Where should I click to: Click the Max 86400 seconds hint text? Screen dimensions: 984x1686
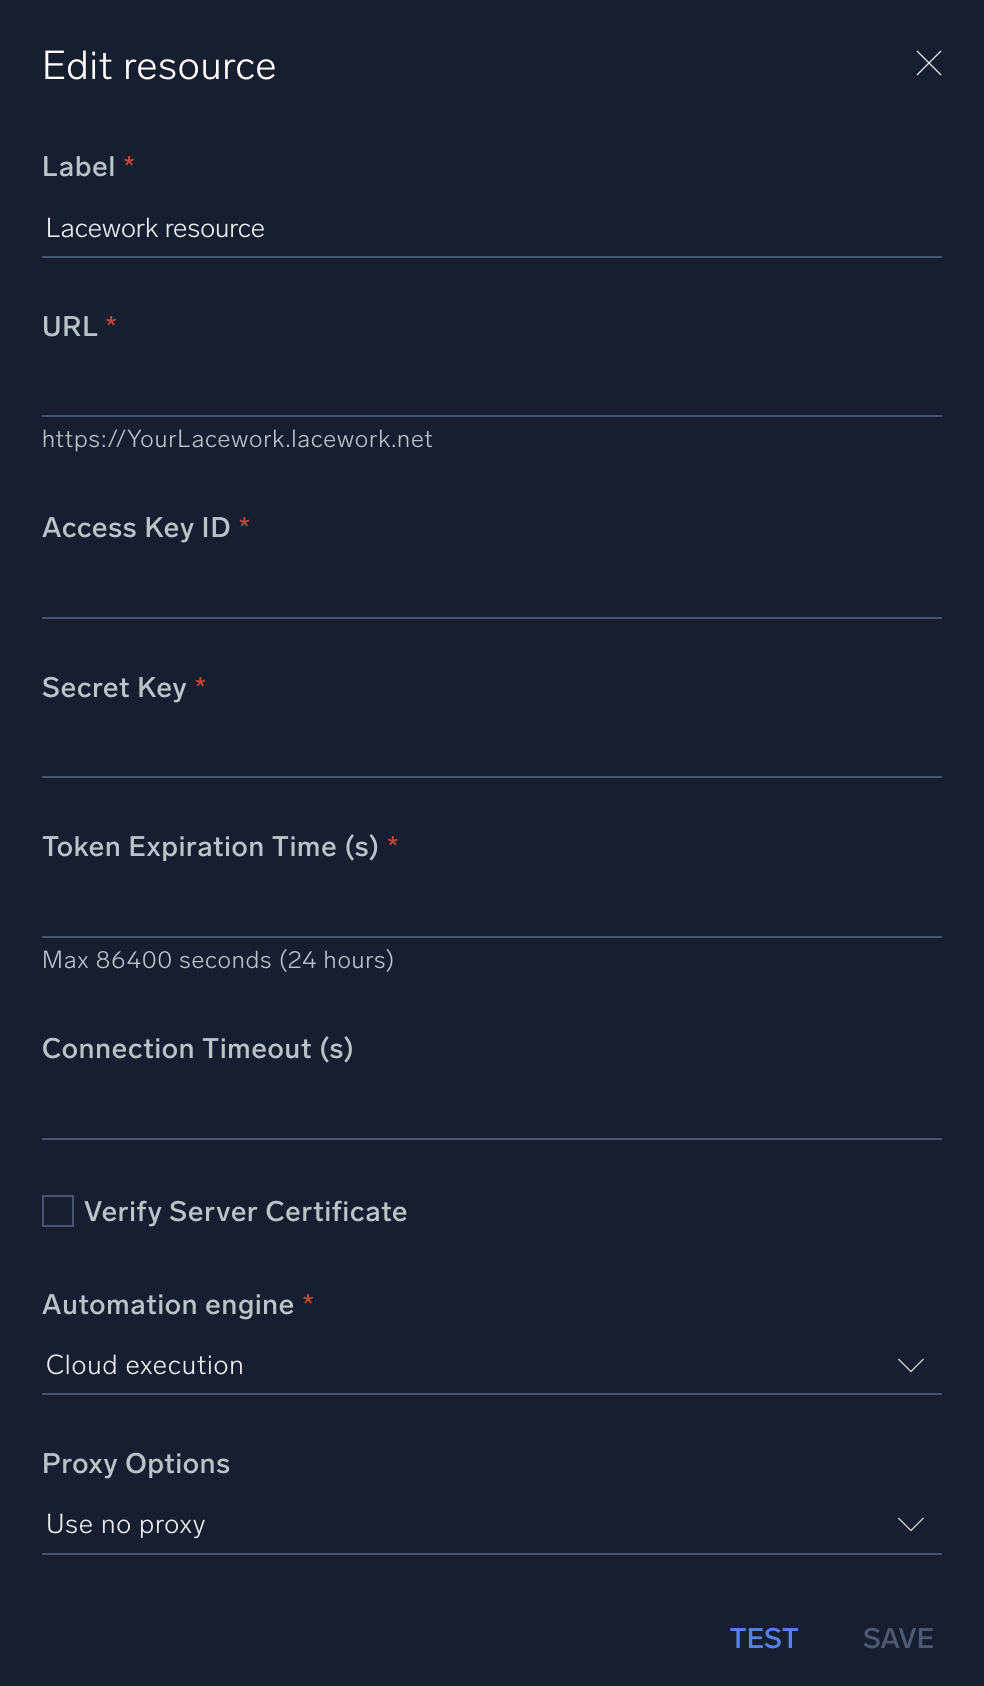click(x=218, y=960)
